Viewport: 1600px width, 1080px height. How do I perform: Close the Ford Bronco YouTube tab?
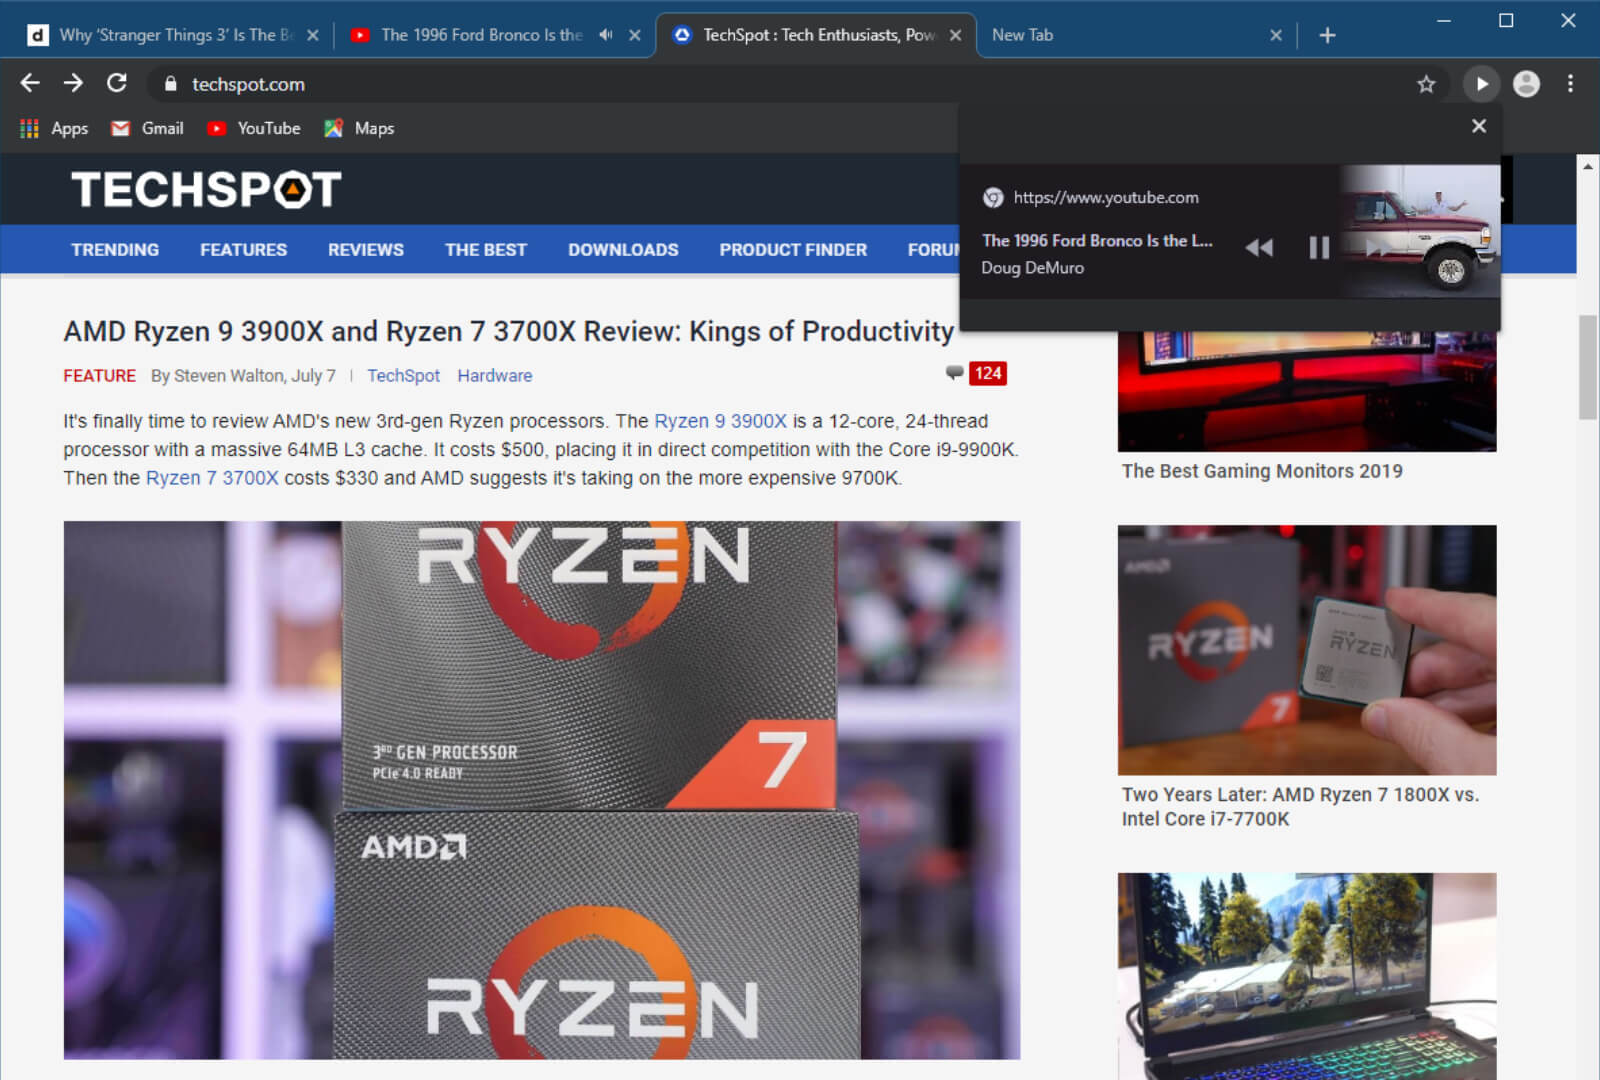(634, 35)
